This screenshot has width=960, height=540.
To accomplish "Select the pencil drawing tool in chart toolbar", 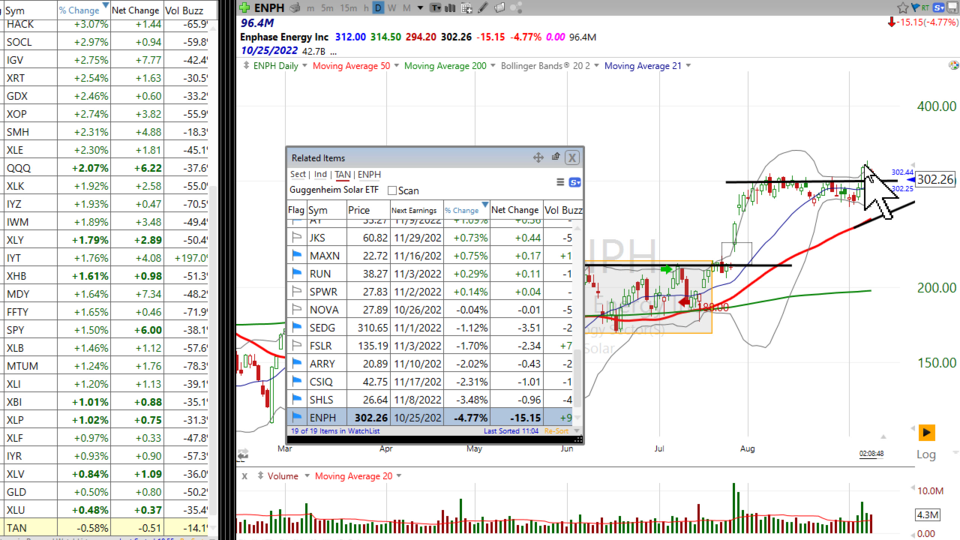I will click(481, 8).
